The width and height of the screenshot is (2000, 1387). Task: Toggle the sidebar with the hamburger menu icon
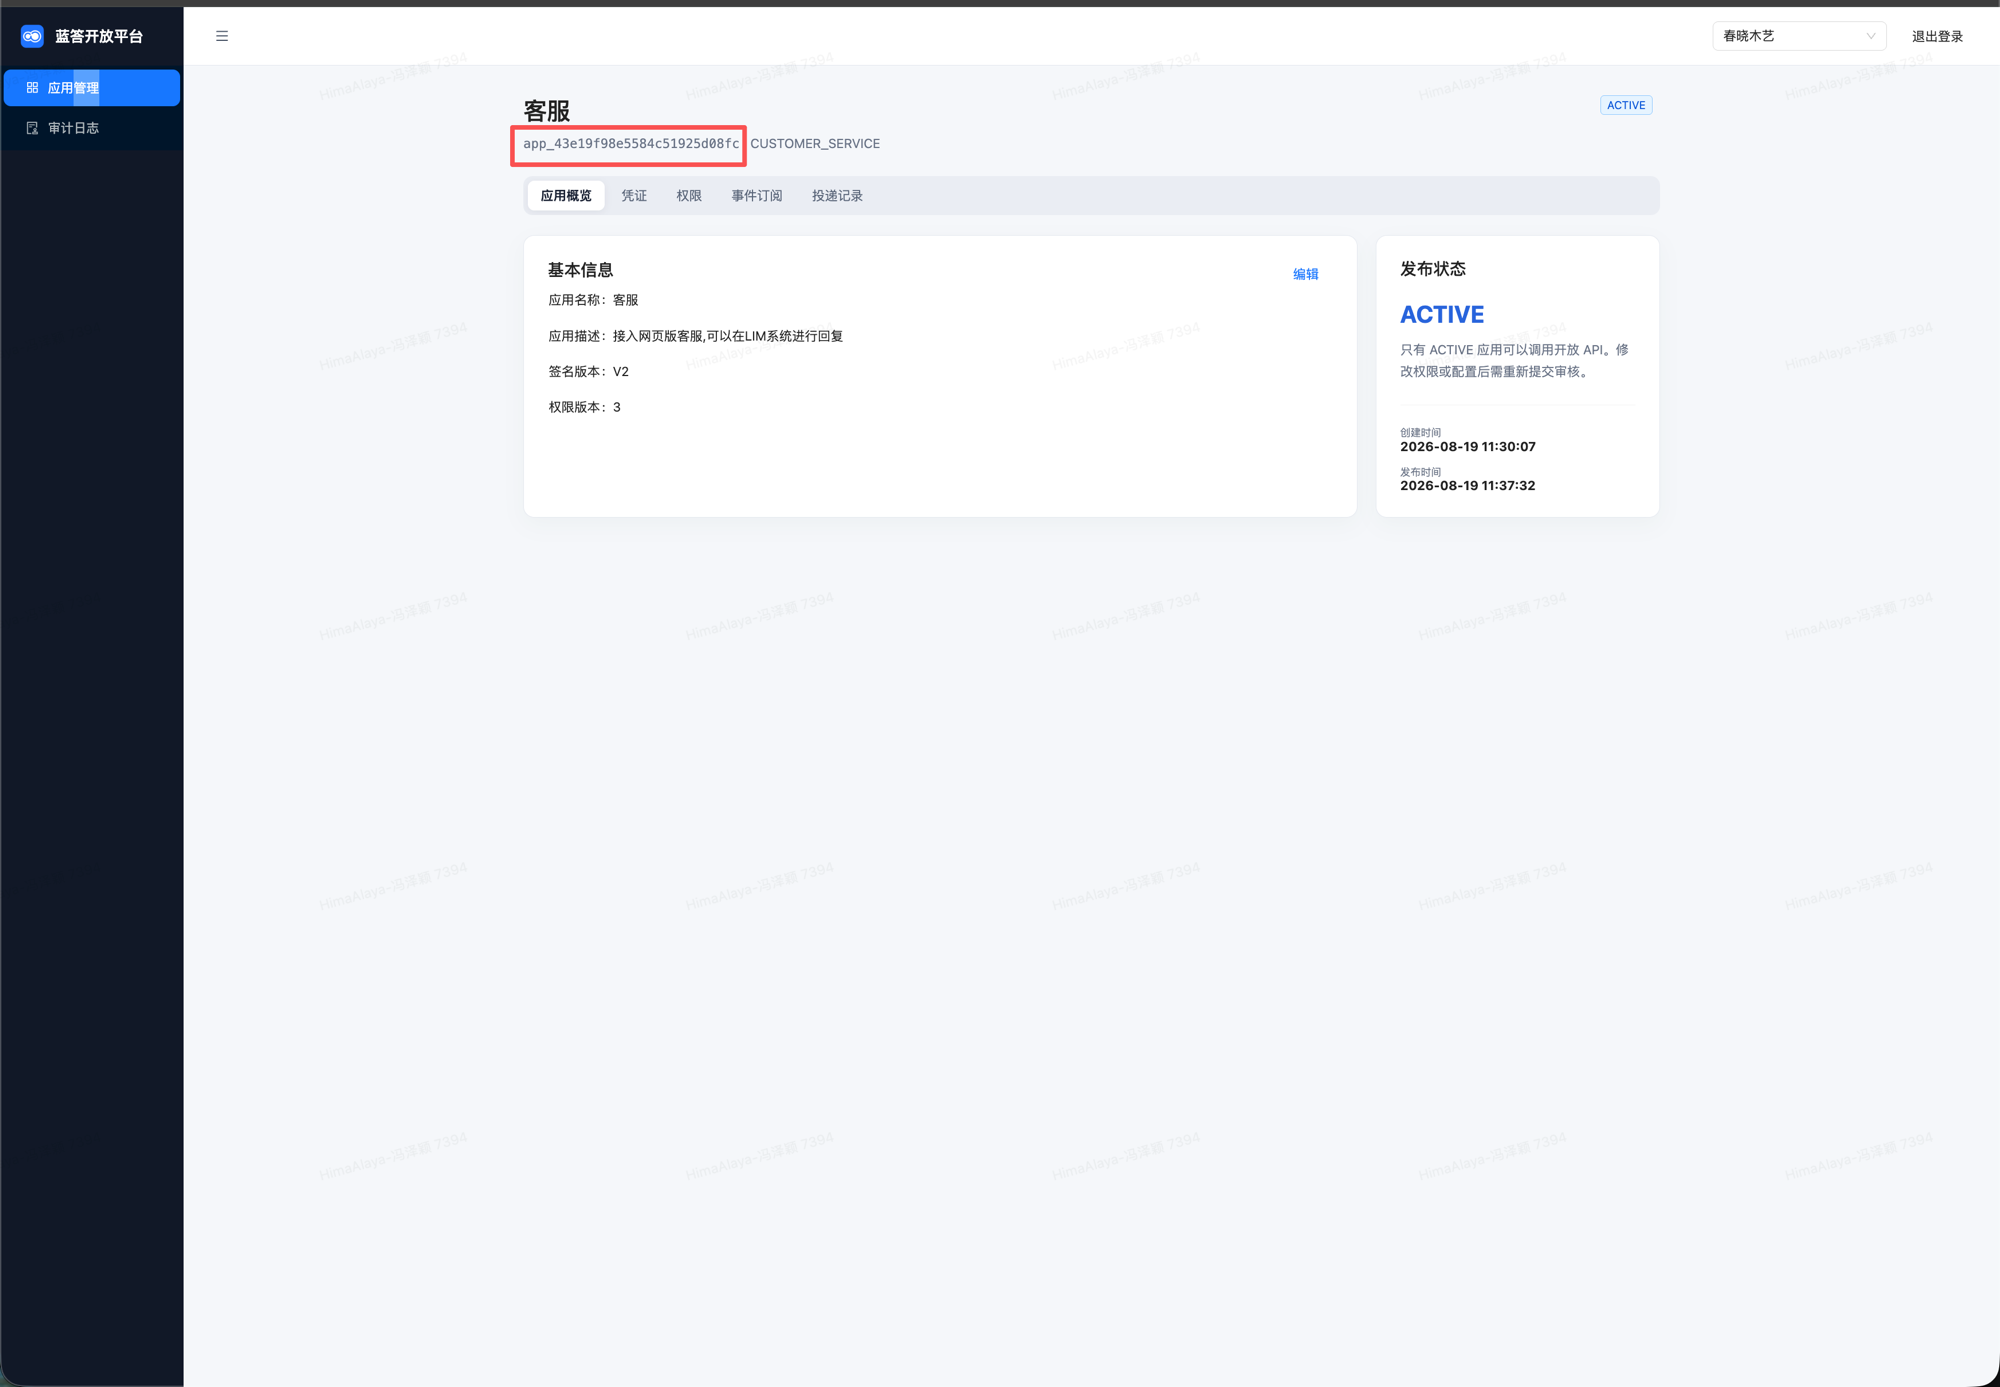tap(222, 36)
